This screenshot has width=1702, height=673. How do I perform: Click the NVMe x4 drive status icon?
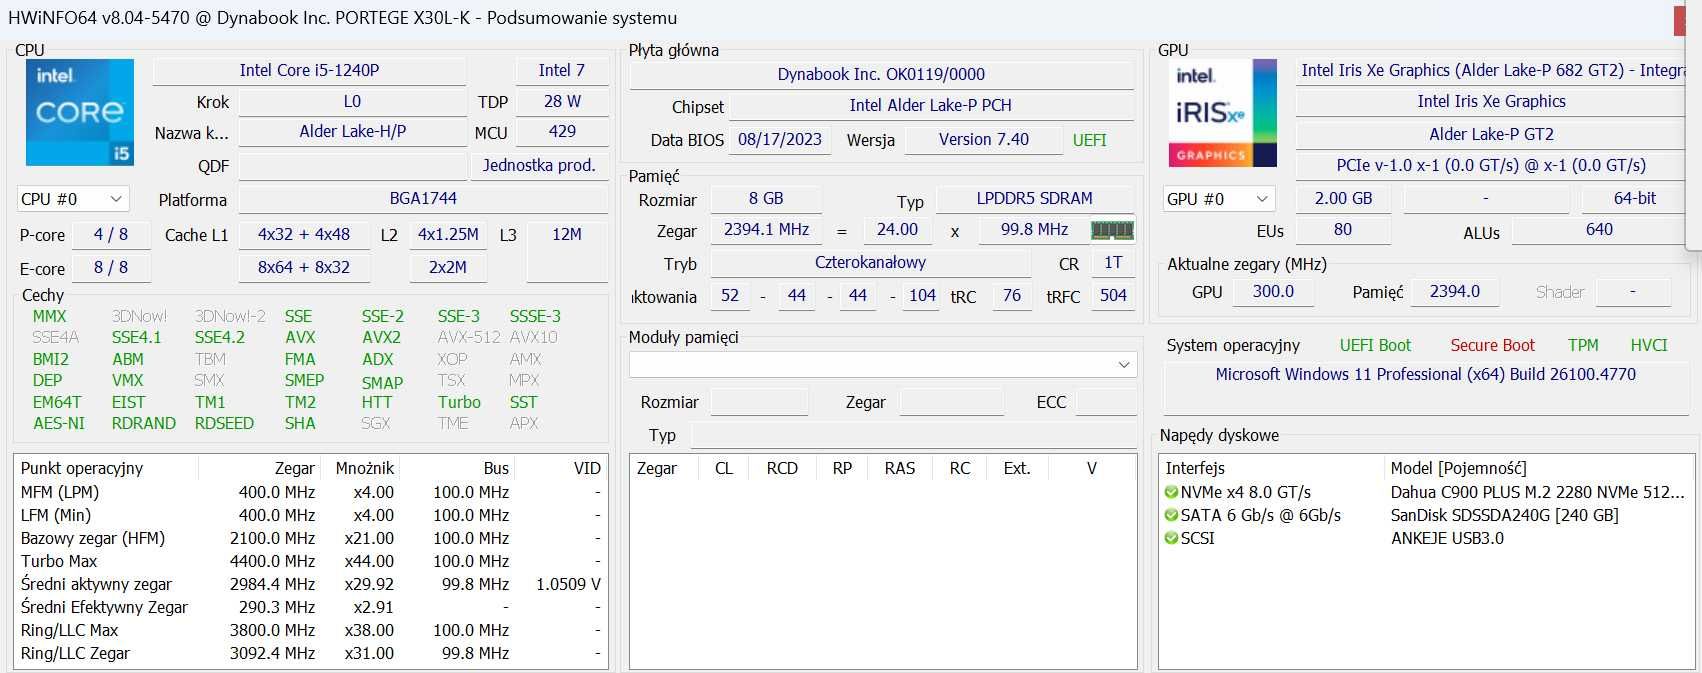tap(1171, 492)
